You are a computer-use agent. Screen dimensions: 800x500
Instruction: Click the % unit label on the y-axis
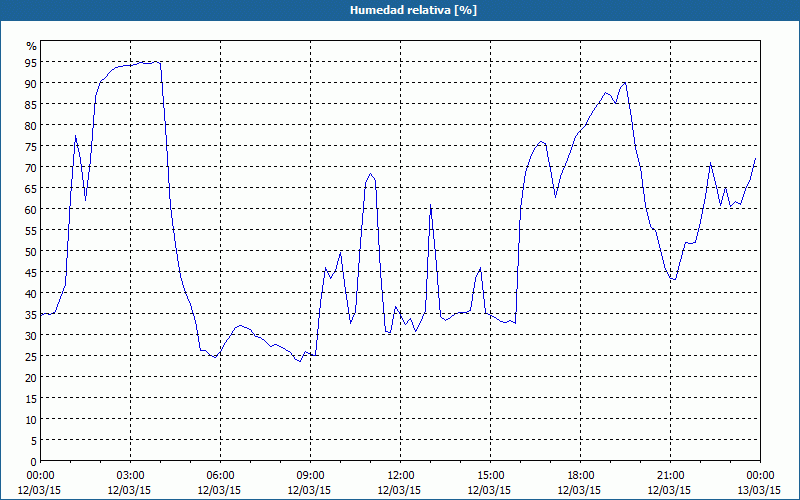pos(32,46)
